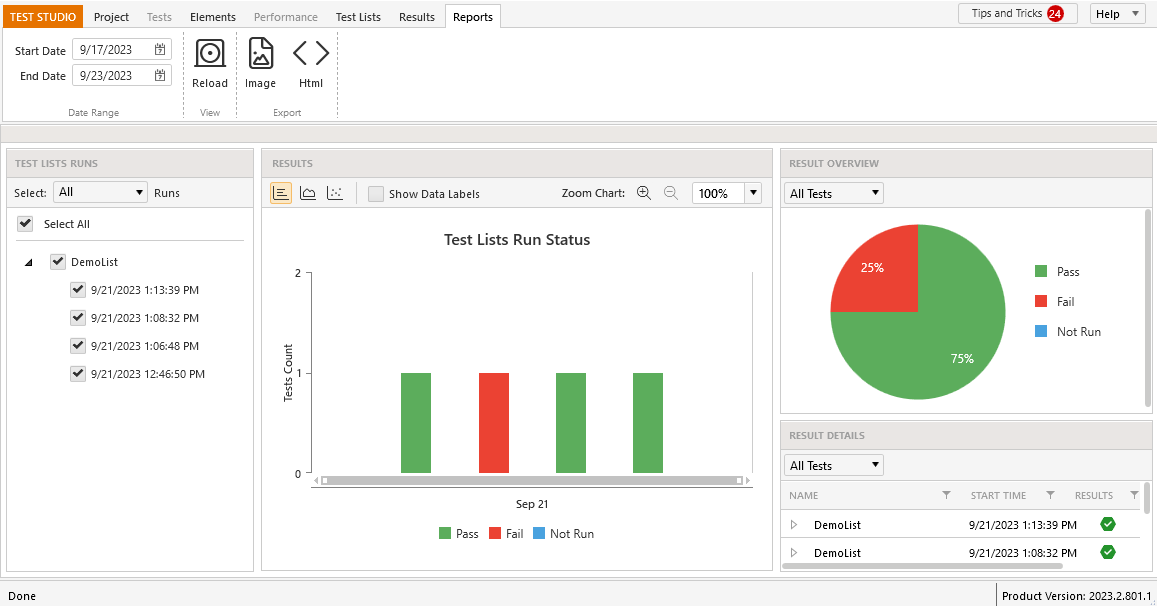Select the bar chart view icon
The image size is (1157, 606).
point(280,193)
